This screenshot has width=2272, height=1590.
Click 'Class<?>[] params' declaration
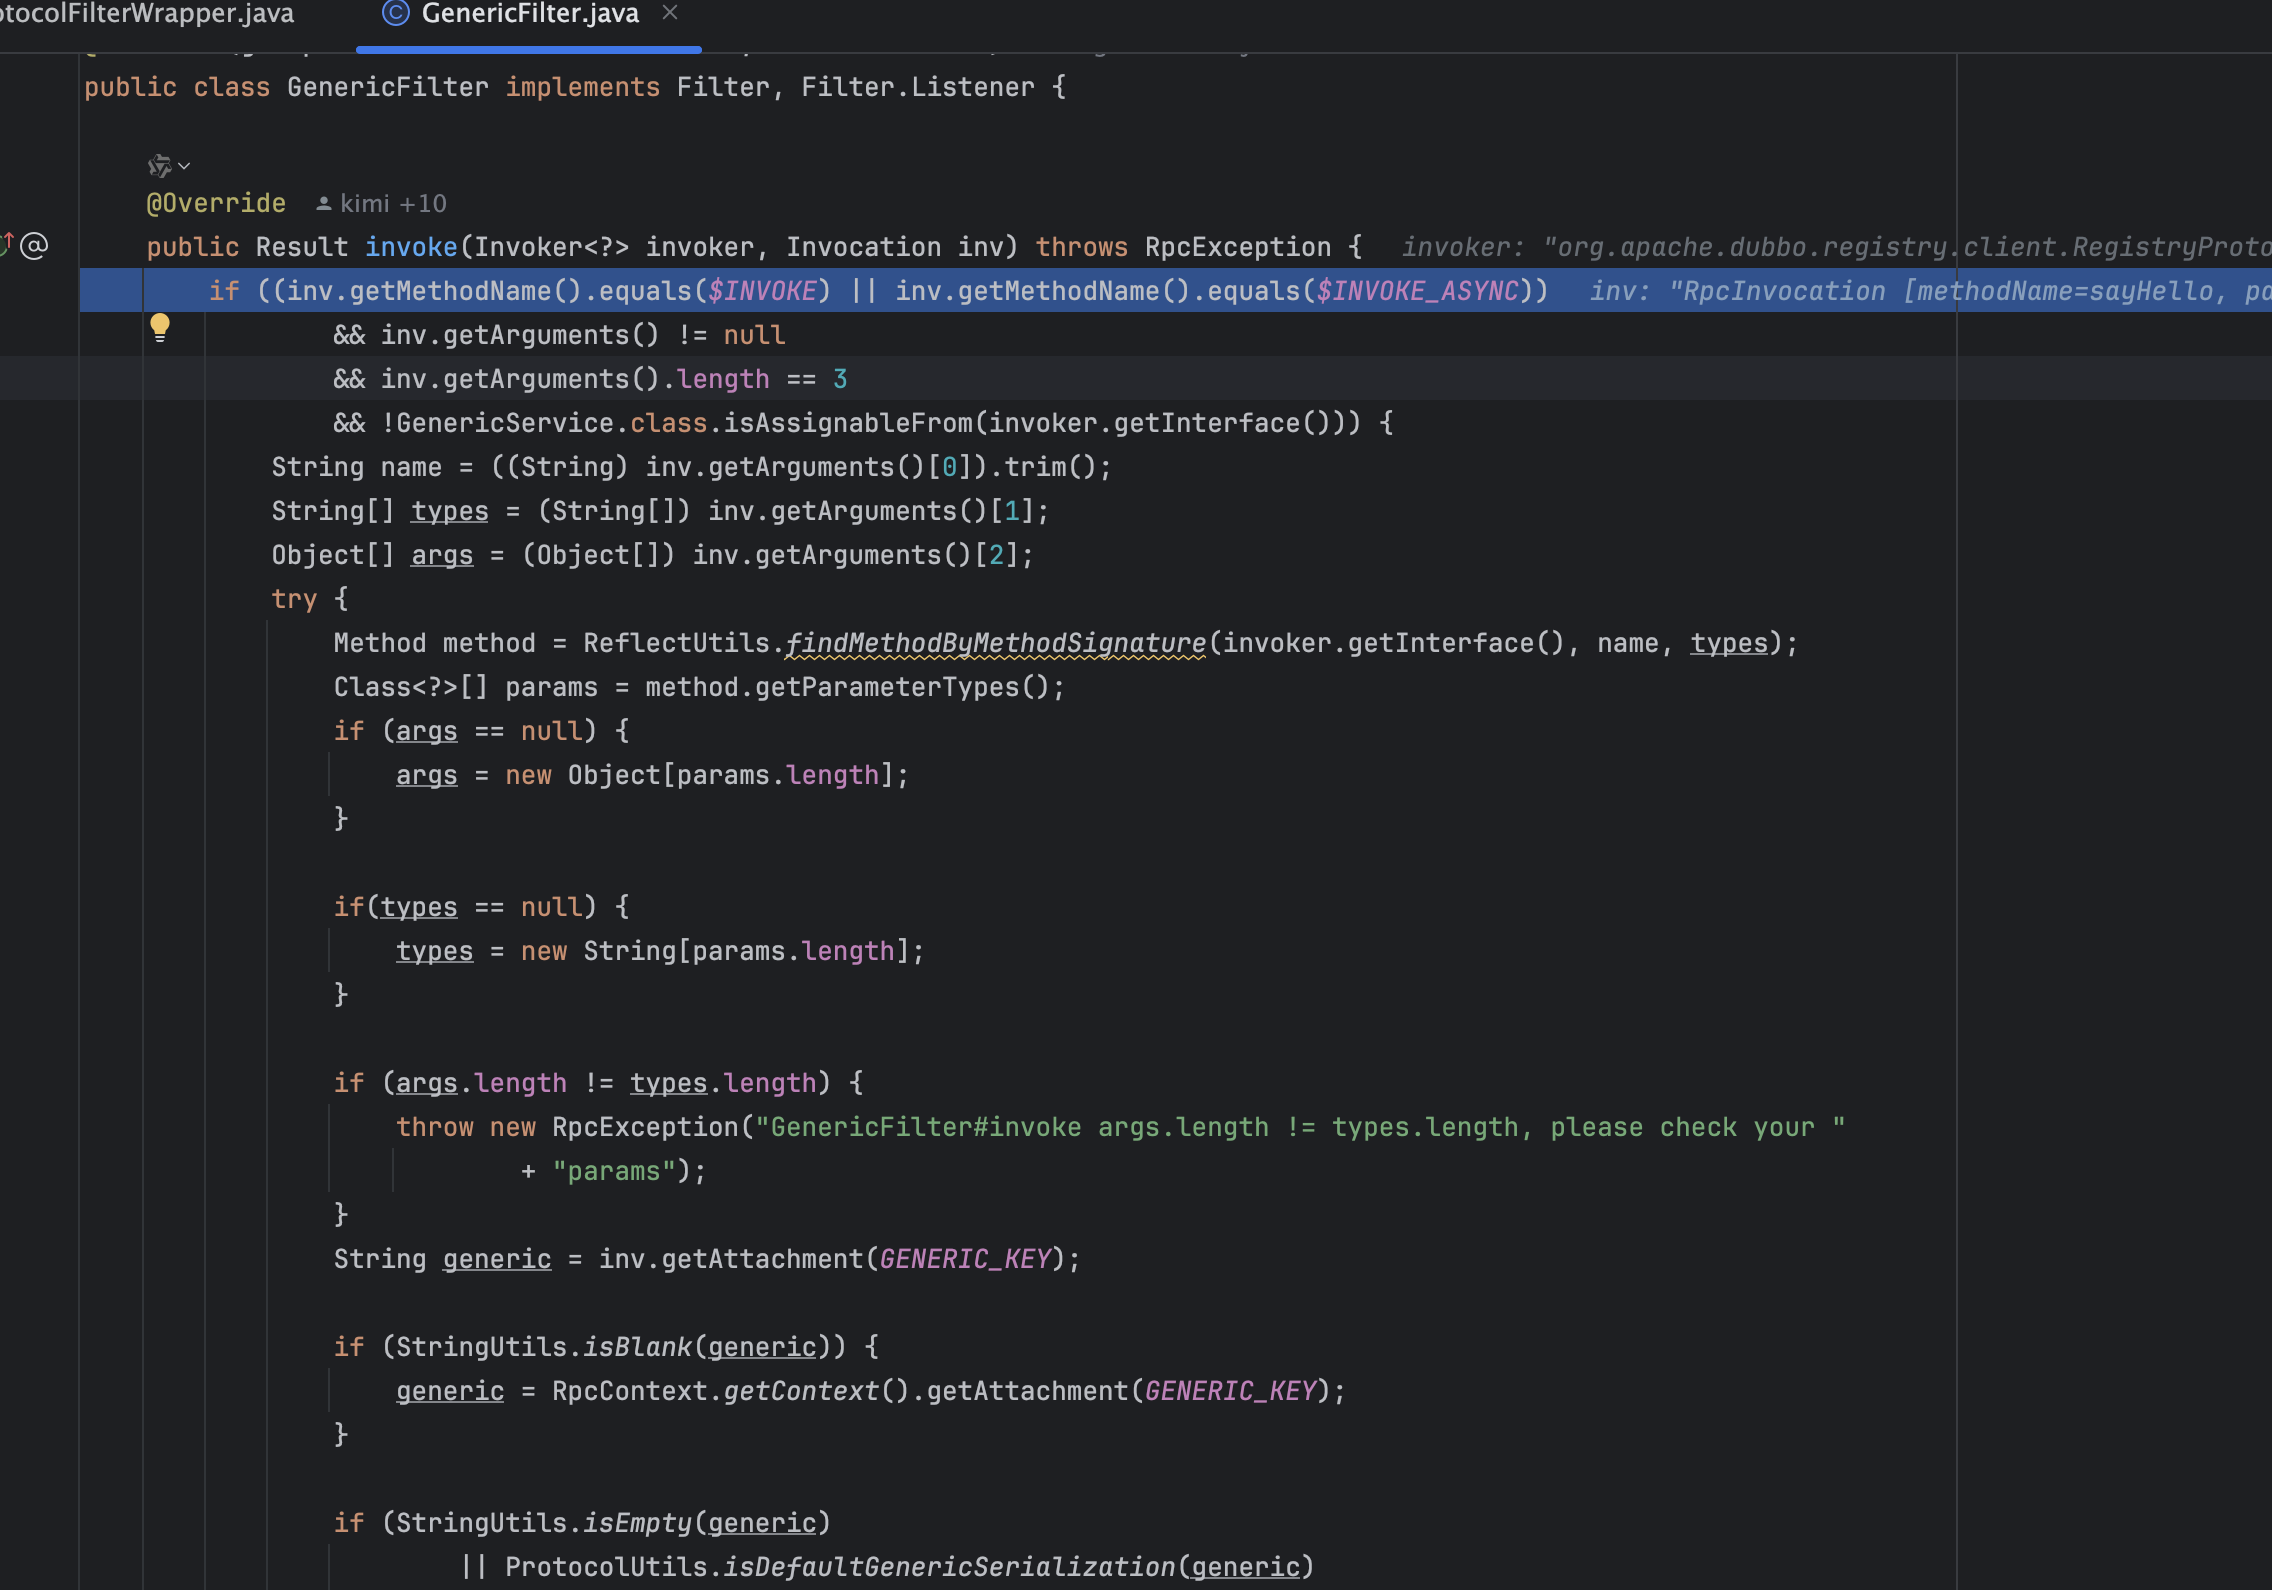(465, 687)
